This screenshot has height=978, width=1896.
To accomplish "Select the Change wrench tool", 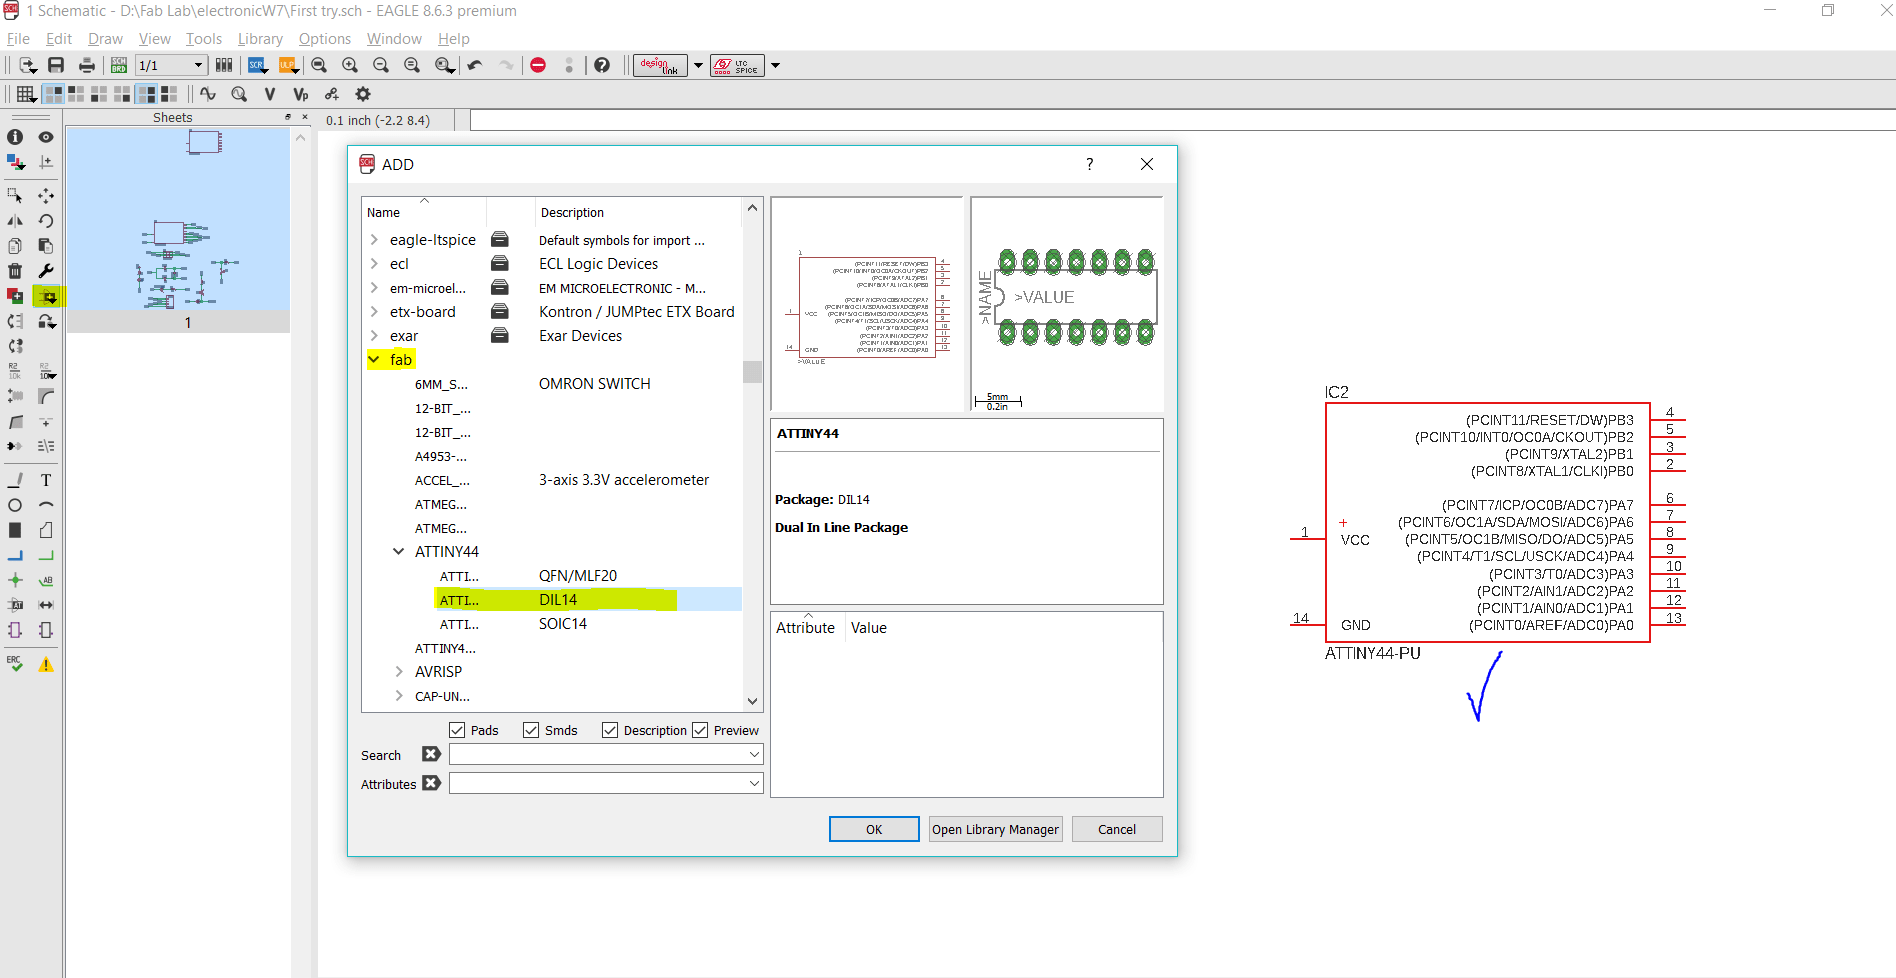I will coord(46,271).
